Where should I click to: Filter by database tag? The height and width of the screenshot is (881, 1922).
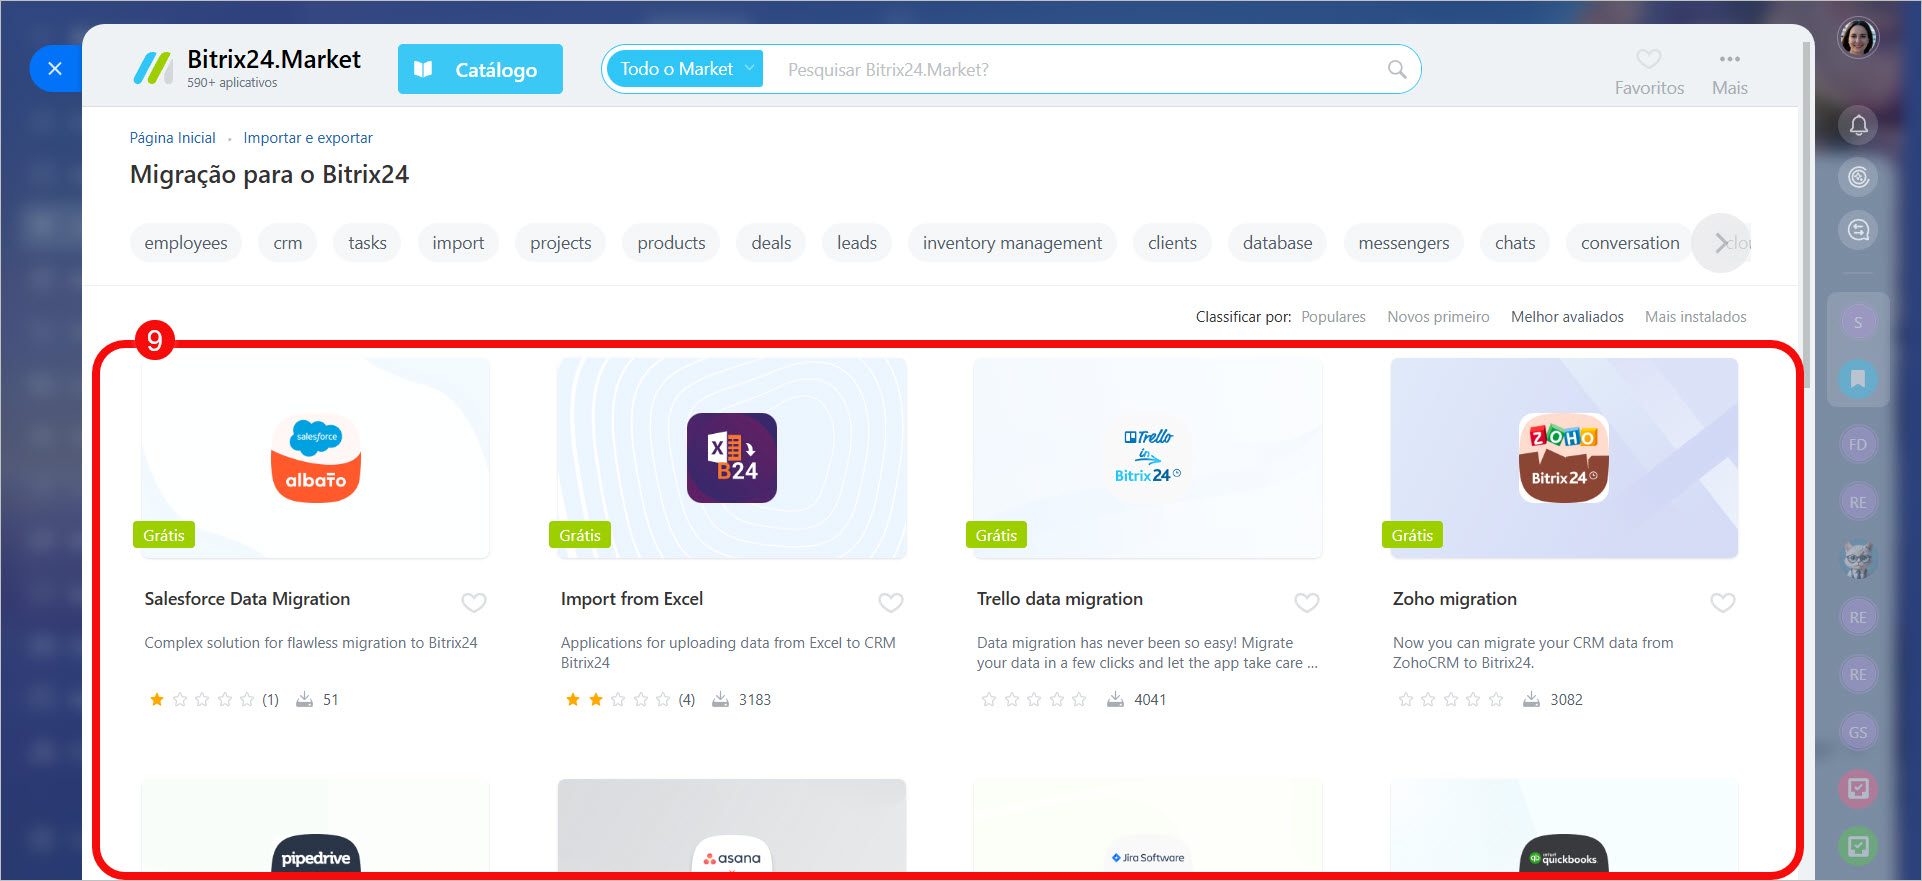click(1277, 243)
